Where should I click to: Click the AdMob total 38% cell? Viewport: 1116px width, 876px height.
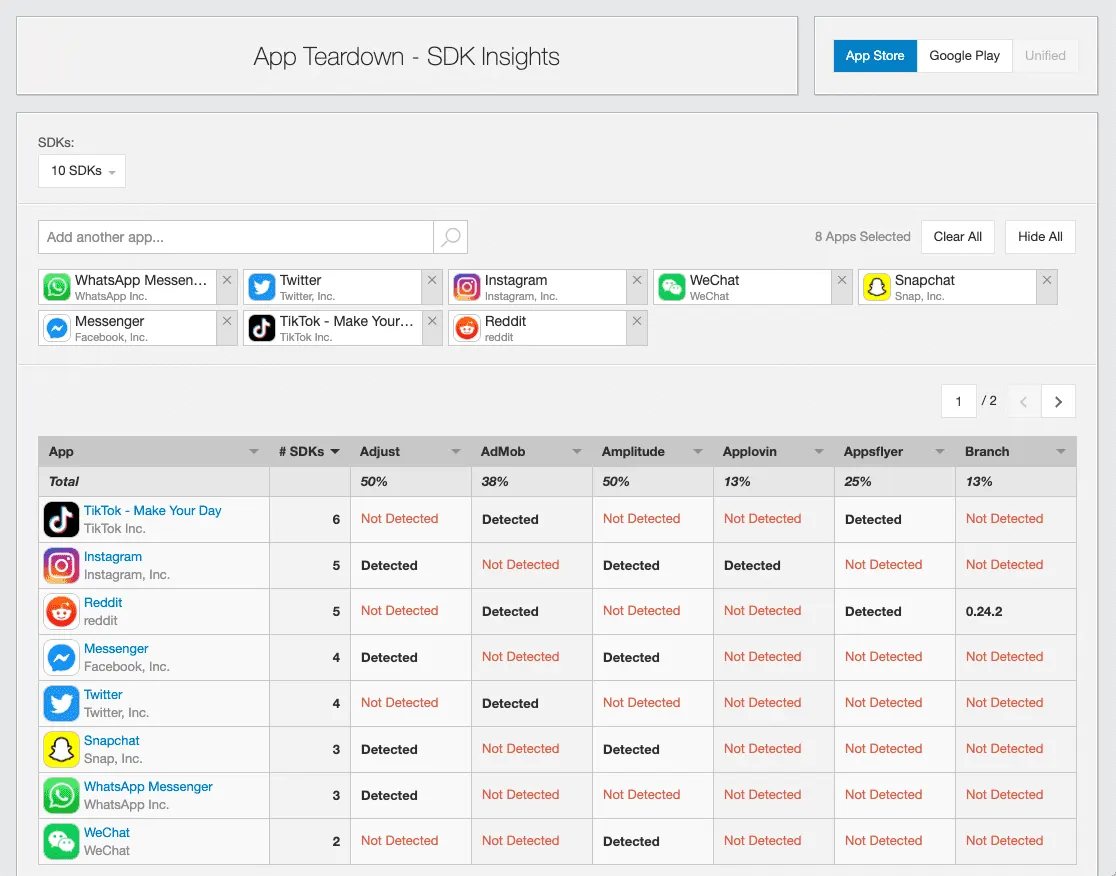pos(532,482)
